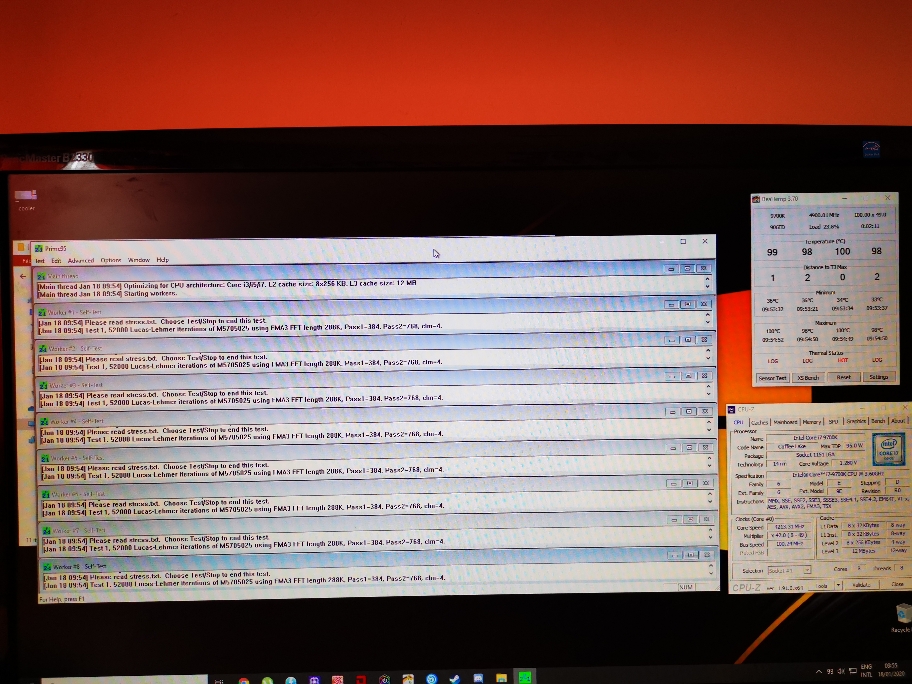
Task: Click the CPU-Z title bar icon
Action: pyautogui.click(x=732, y=409)
